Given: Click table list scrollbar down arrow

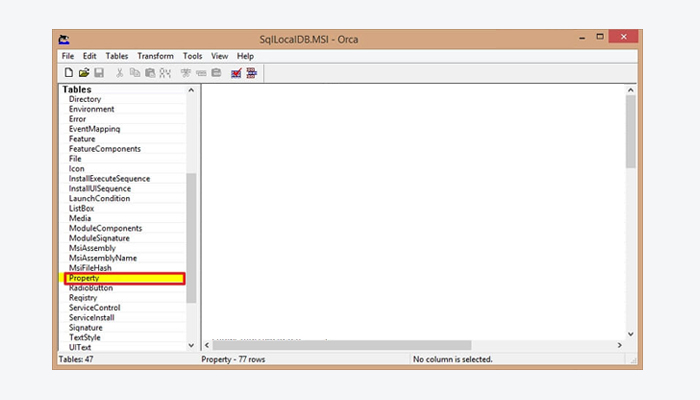Looking at the screenshot, I should [x=191, y=346].
